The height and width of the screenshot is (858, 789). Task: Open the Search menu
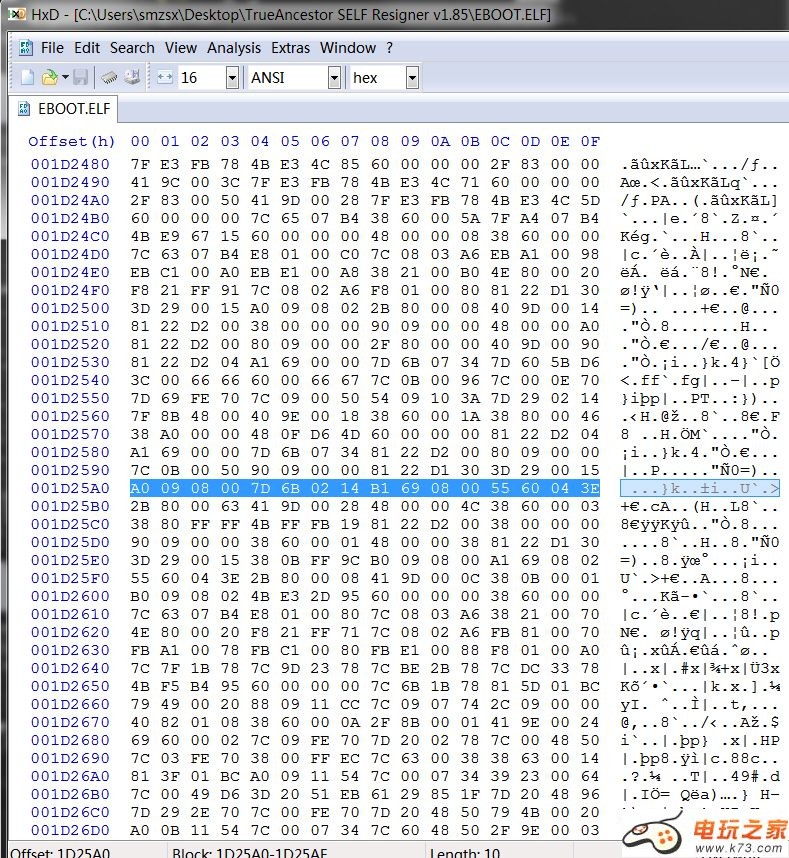(132, 48)
